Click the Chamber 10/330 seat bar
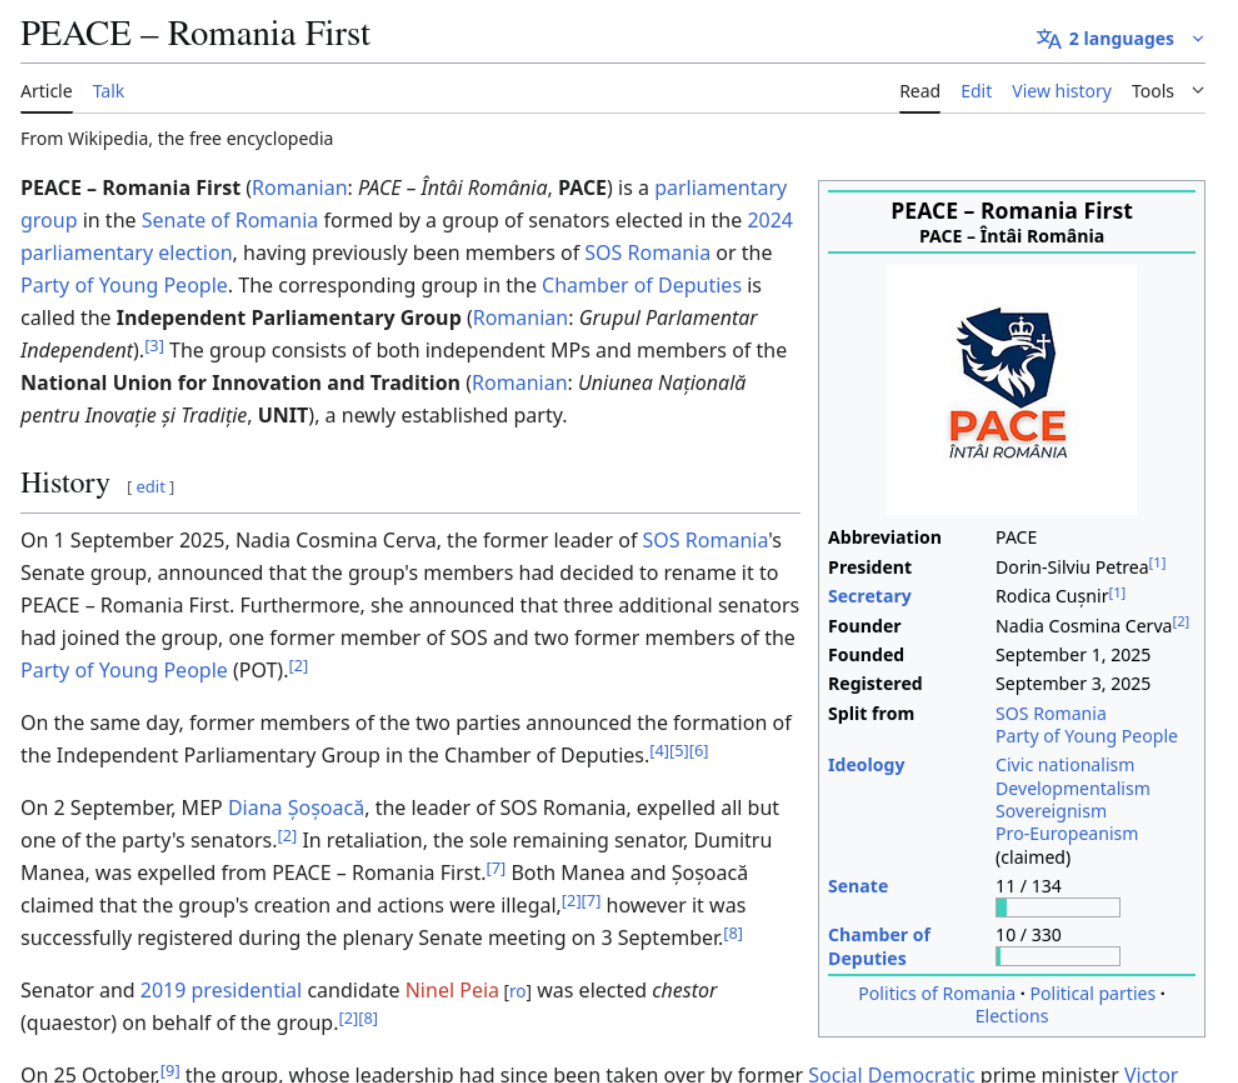The width and height of the screenshot is (1238, 1083). (1057, 957)
